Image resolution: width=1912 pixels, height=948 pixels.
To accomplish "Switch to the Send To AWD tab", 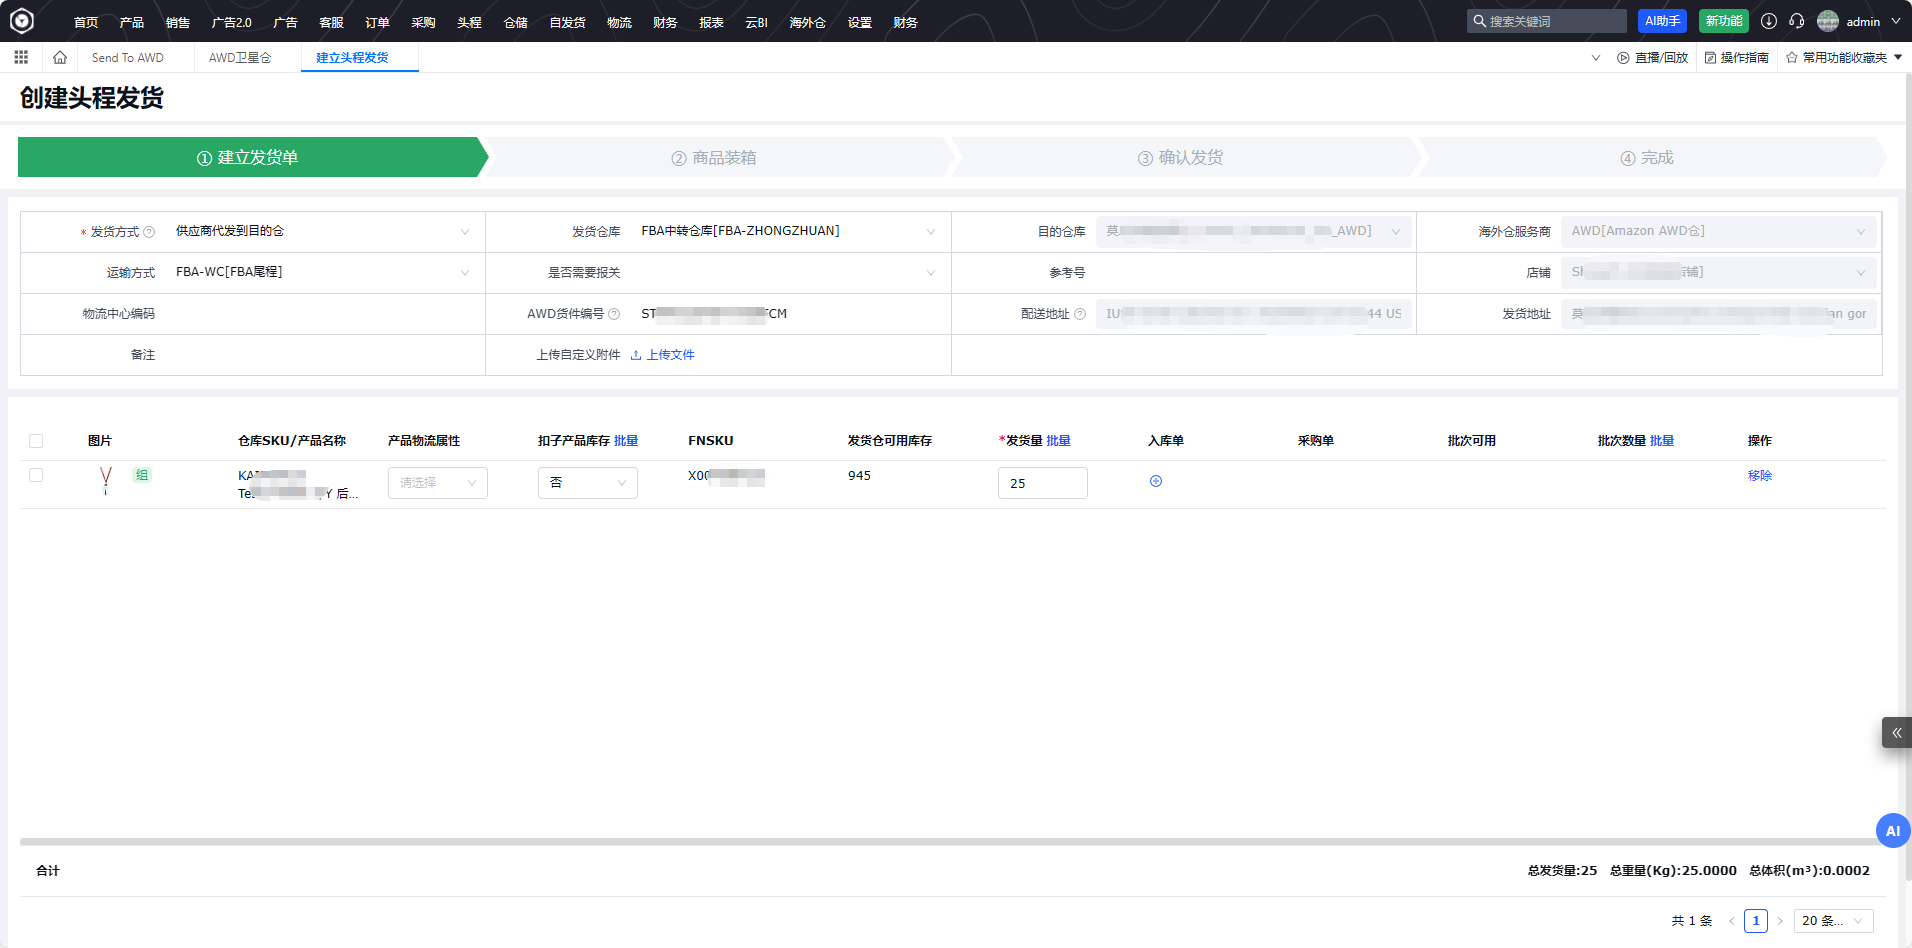I will point(128,58).
